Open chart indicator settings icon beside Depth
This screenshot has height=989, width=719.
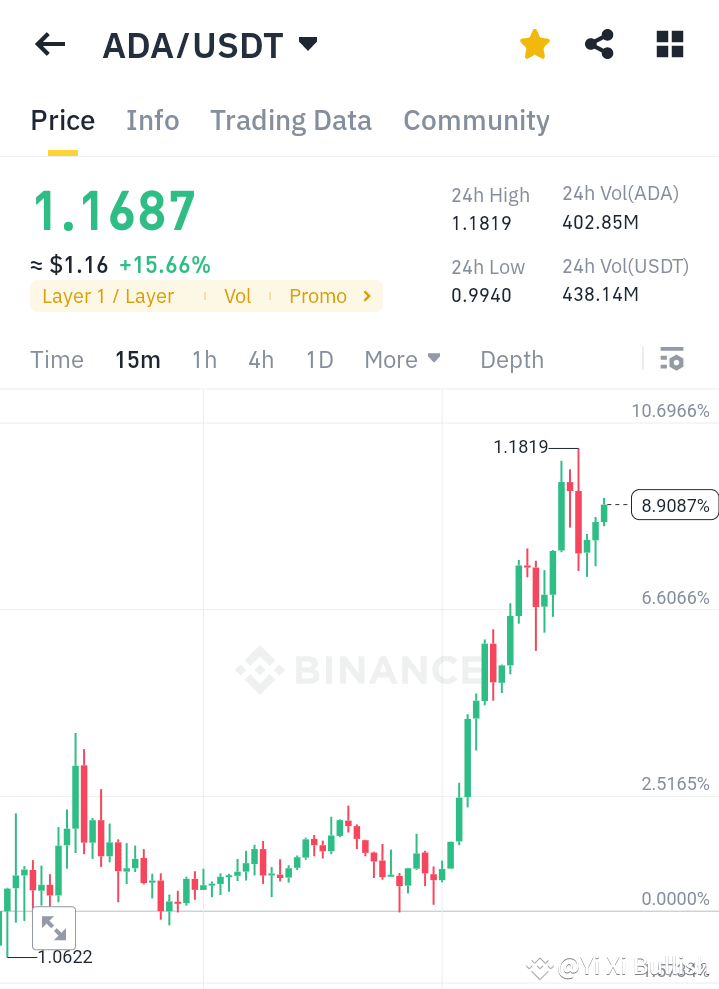click(672, 358)
